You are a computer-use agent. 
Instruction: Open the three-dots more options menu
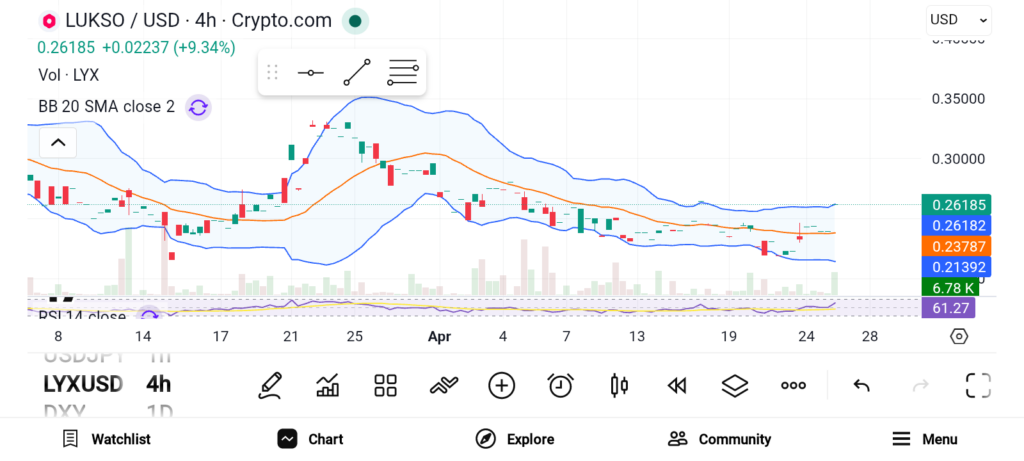(793, 385)
